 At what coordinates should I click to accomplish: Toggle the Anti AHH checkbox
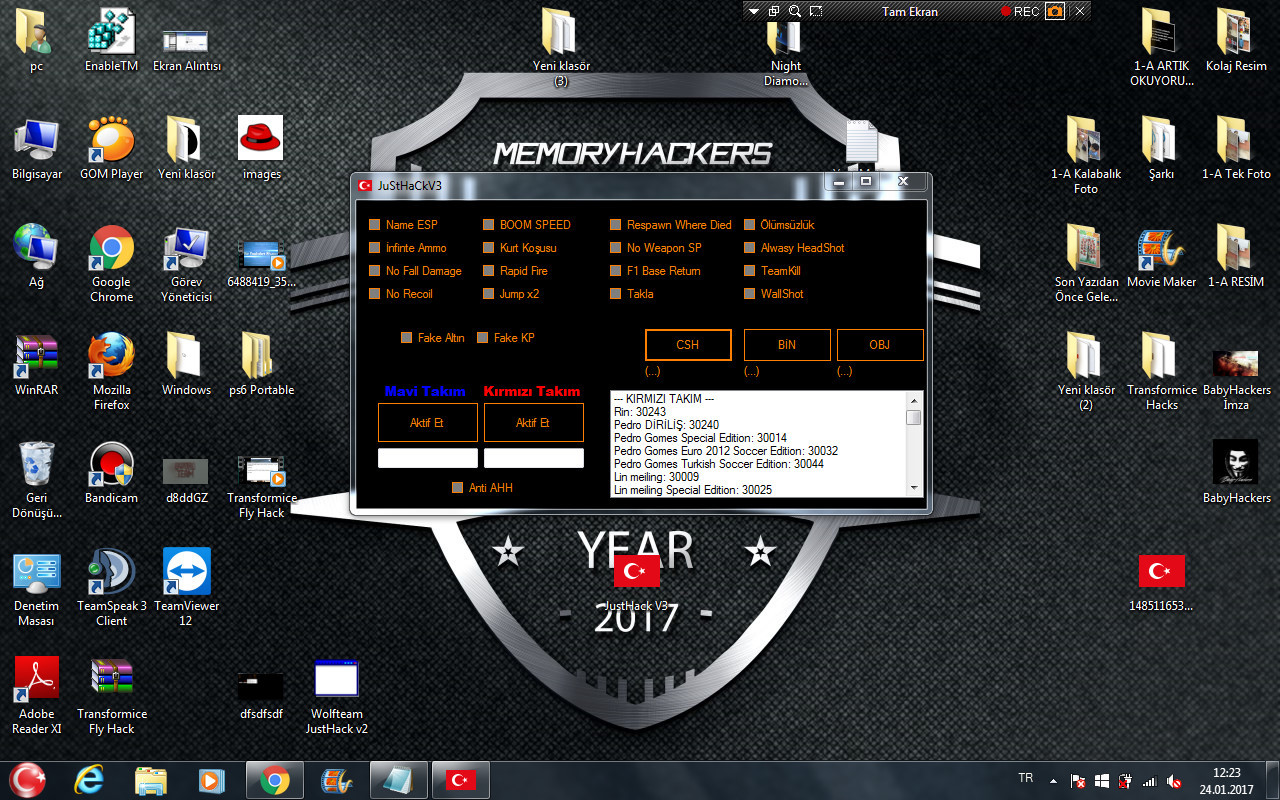click(x=458, y=488)
